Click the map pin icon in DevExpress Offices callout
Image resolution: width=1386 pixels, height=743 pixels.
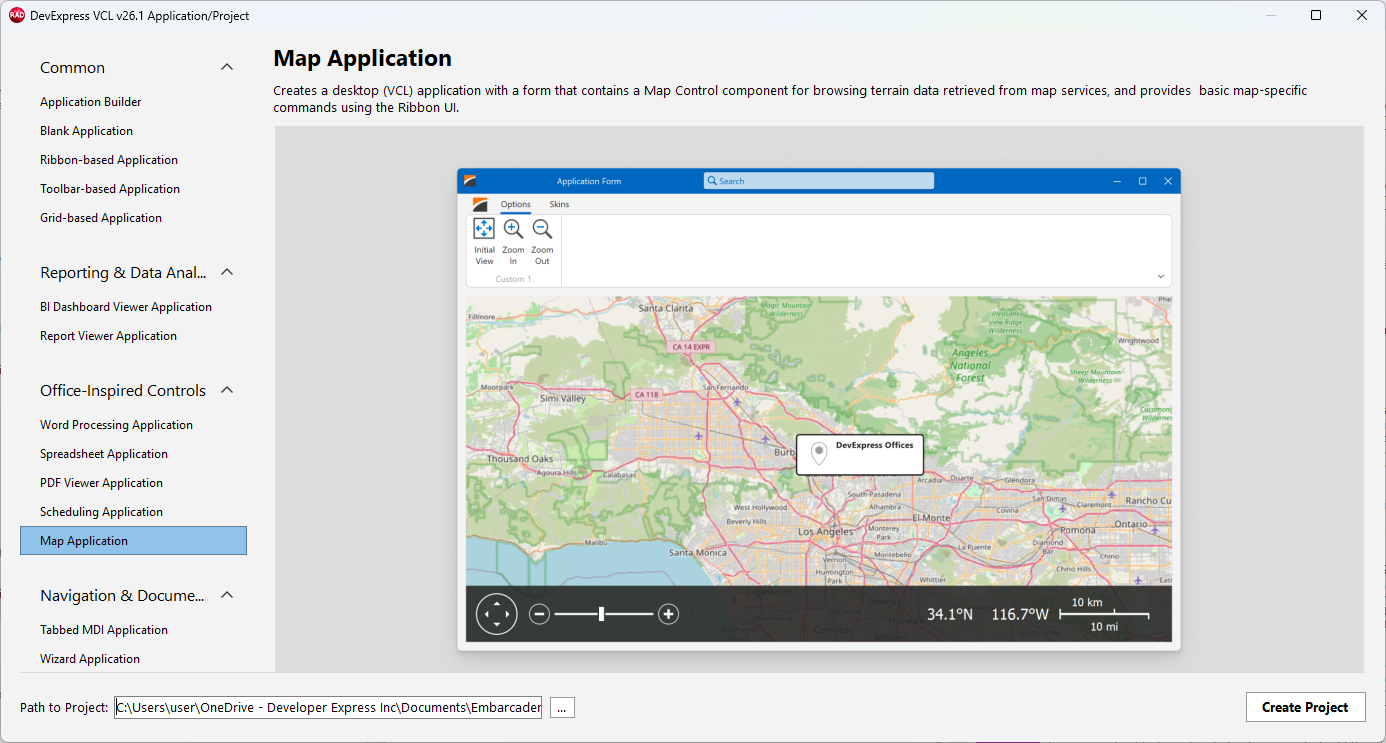point(819,453)
